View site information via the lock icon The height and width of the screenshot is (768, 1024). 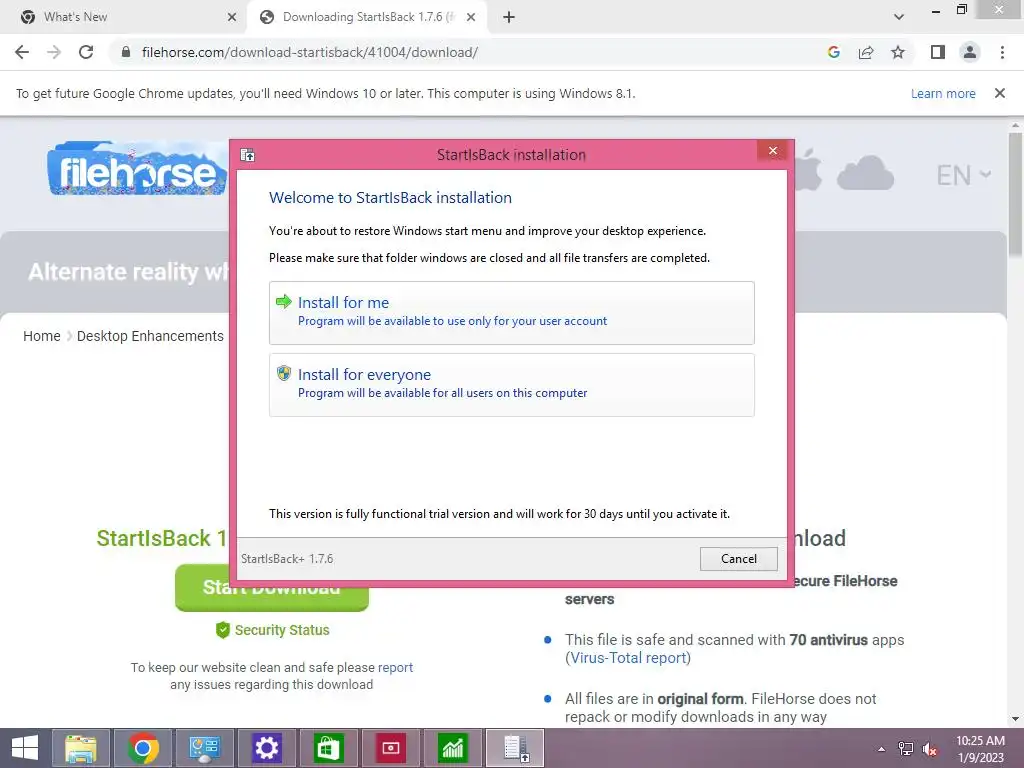click(126, 52)
